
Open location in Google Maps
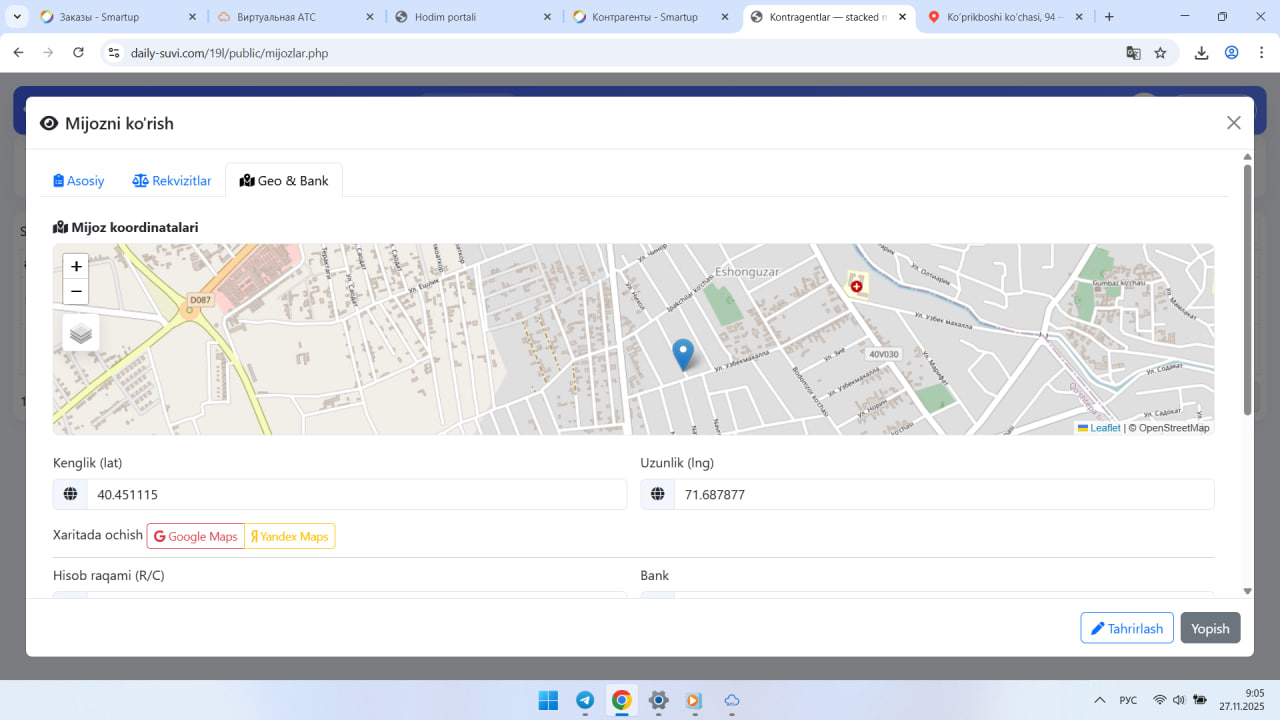(x=196, y=537)
